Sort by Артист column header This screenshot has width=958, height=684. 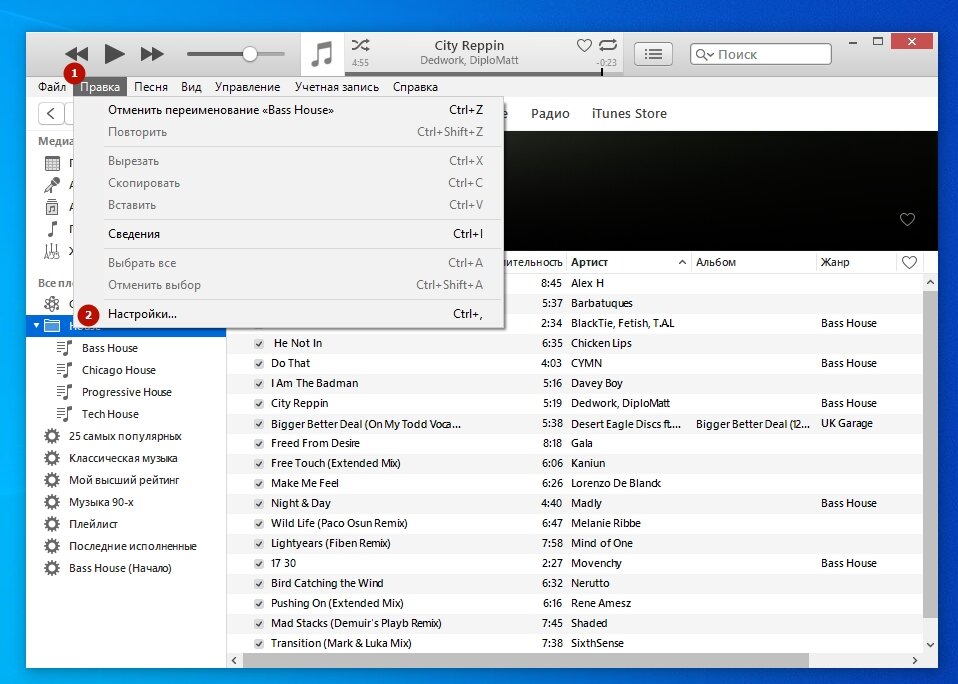pyautogui.click(x=629, y=262)
